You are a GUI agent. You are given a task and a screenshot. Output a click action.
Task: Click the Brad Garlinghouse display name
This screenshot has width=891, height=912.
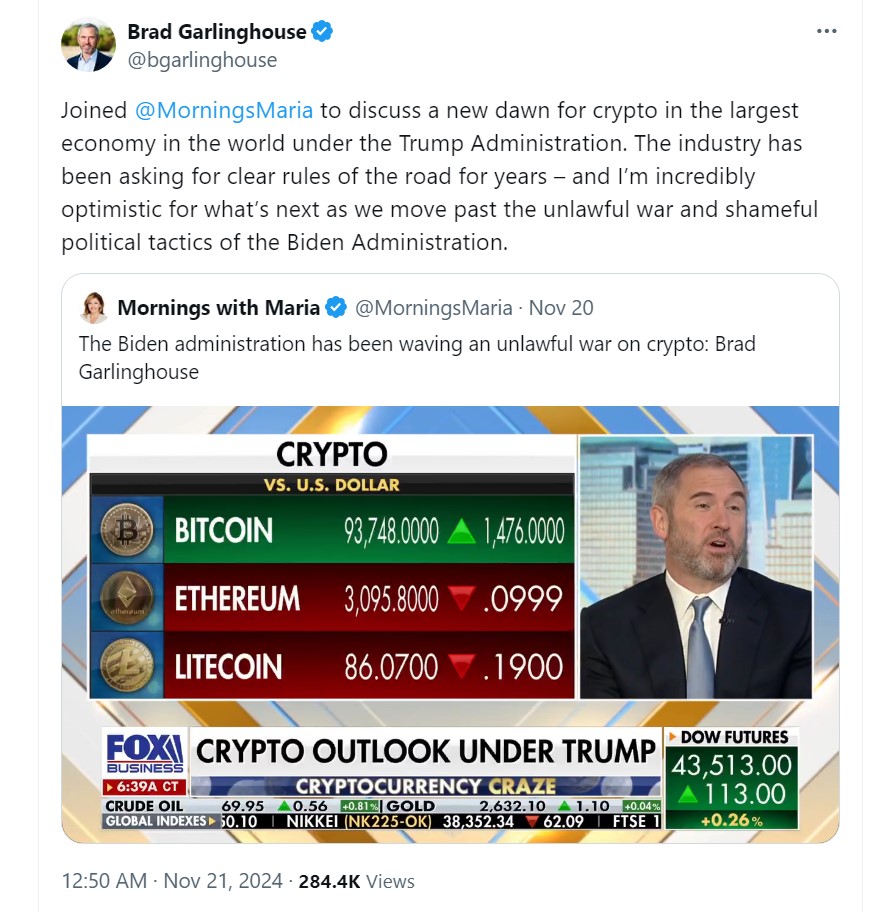(217, 31)
